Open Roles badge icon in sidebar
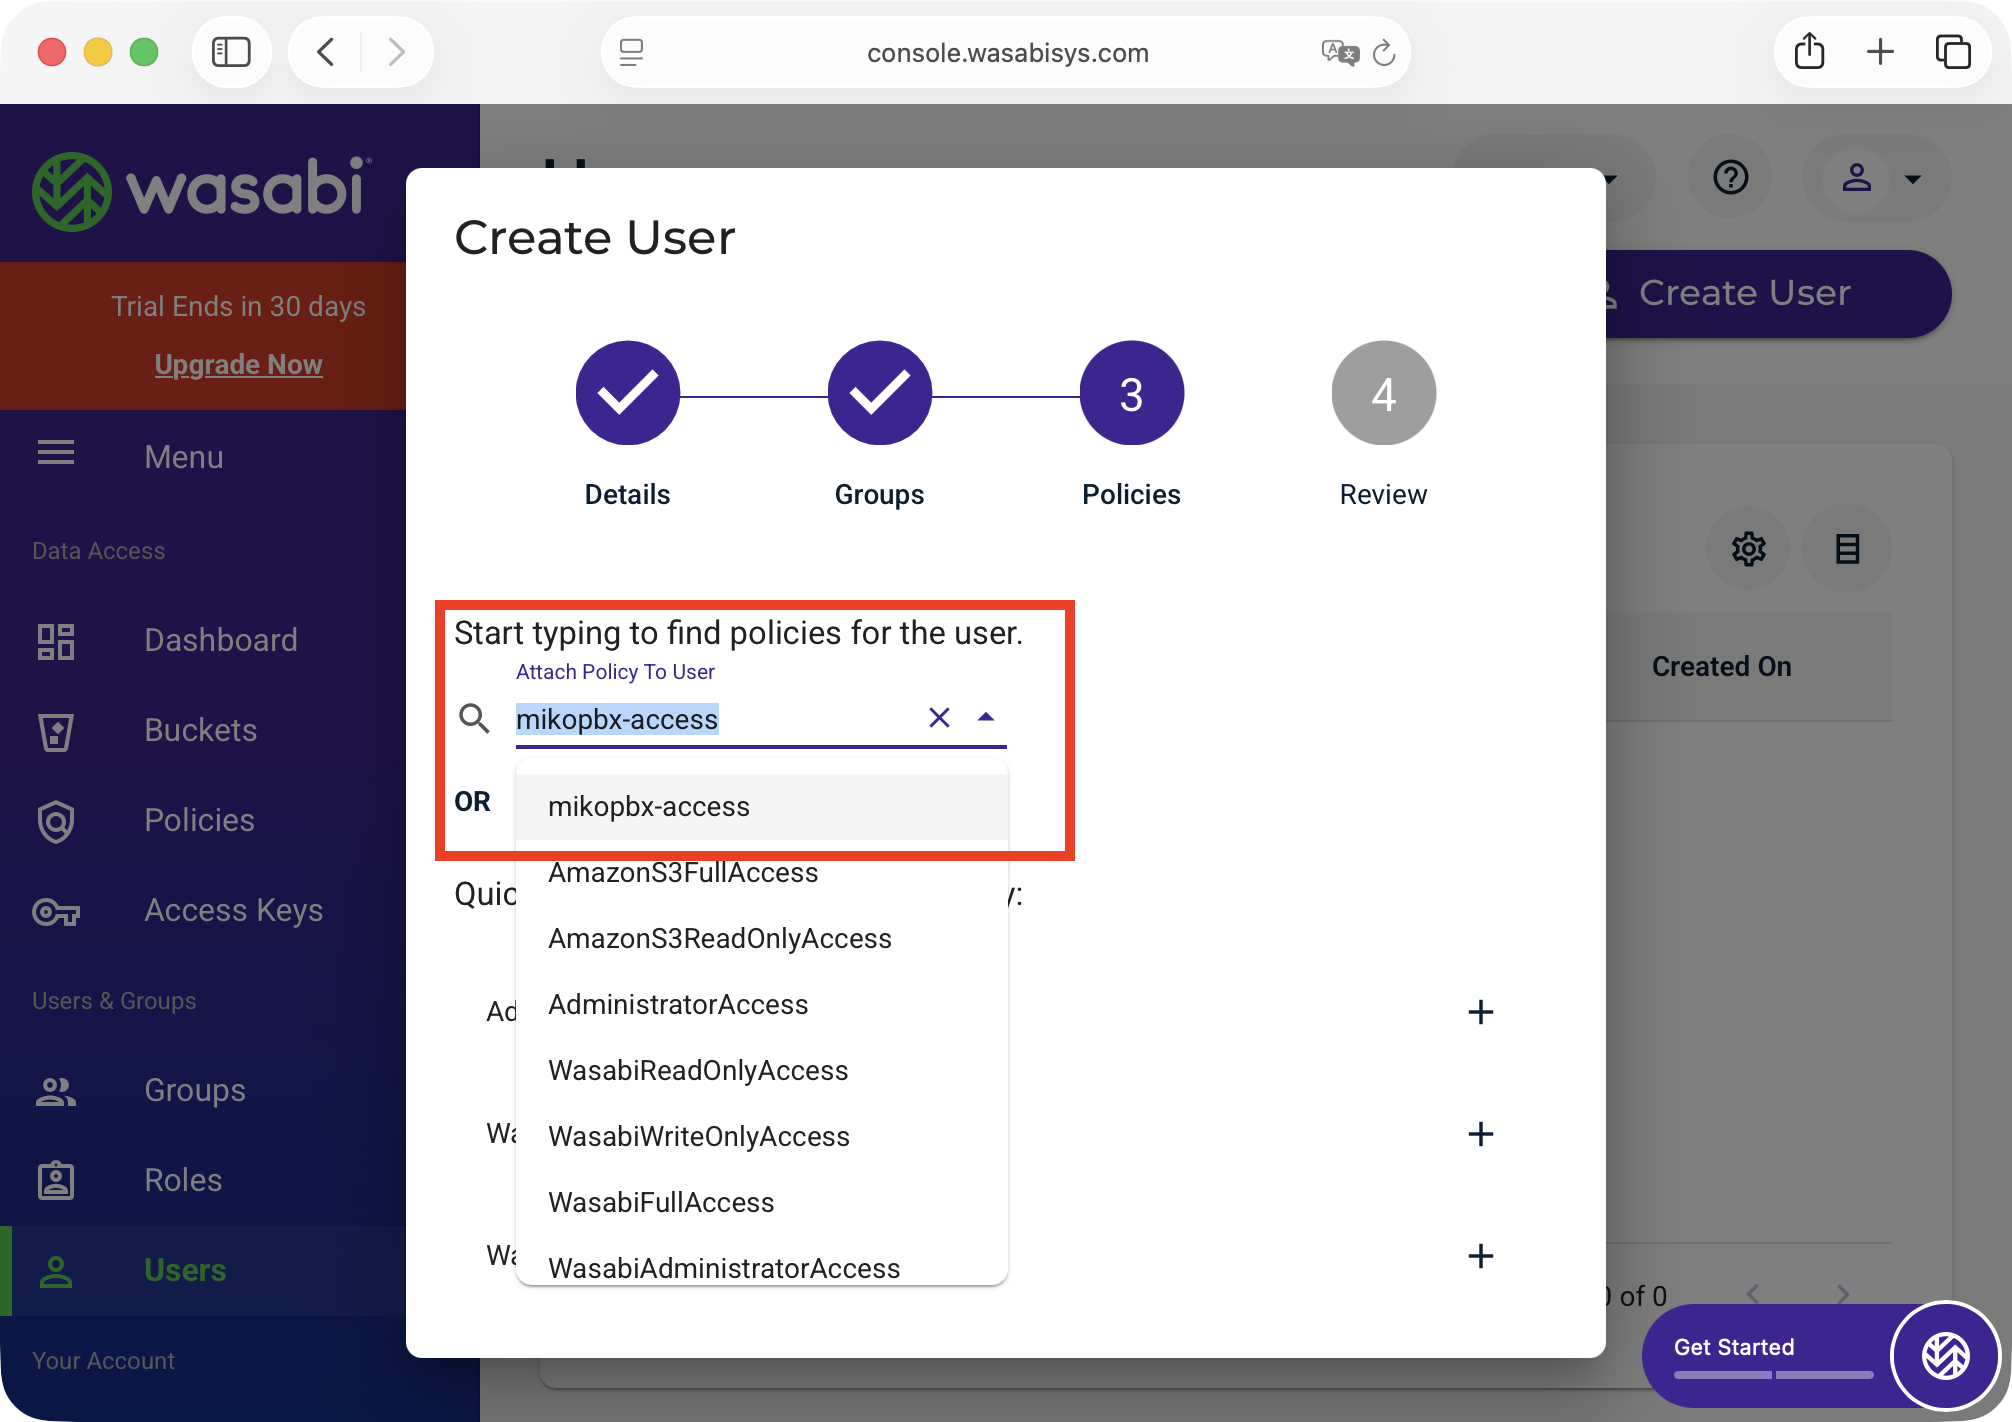This screenshot has height=1422, width=2012. [x=56, y=1181]
